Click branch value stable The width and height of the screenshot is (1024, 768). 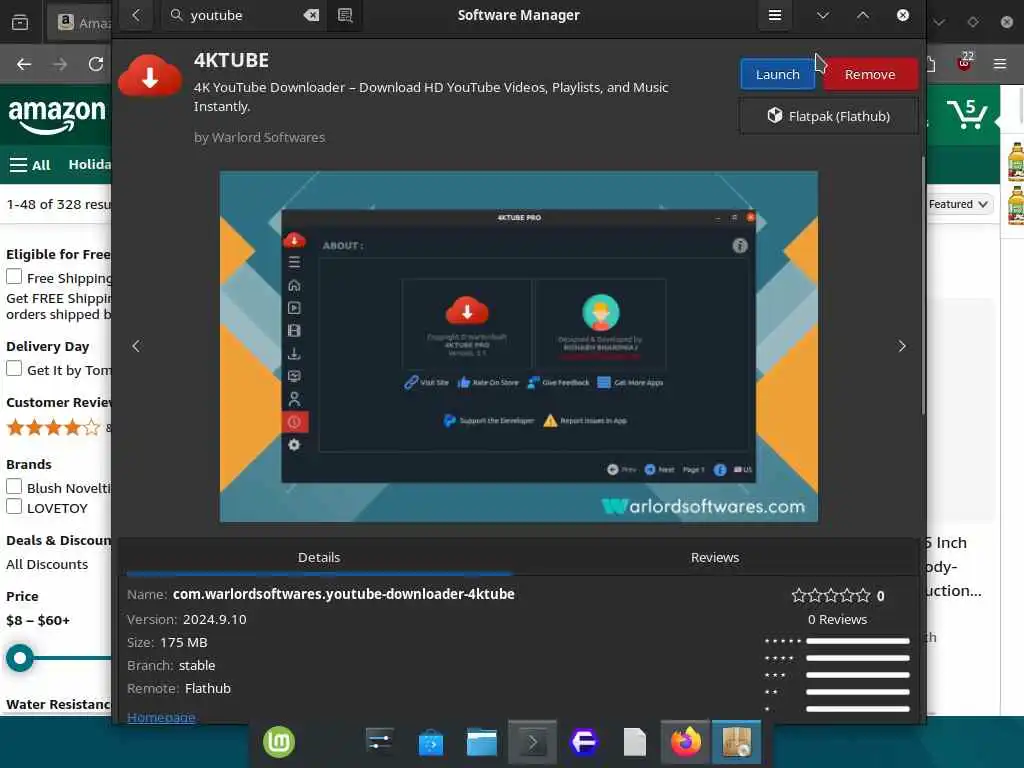tap(197, 665)
